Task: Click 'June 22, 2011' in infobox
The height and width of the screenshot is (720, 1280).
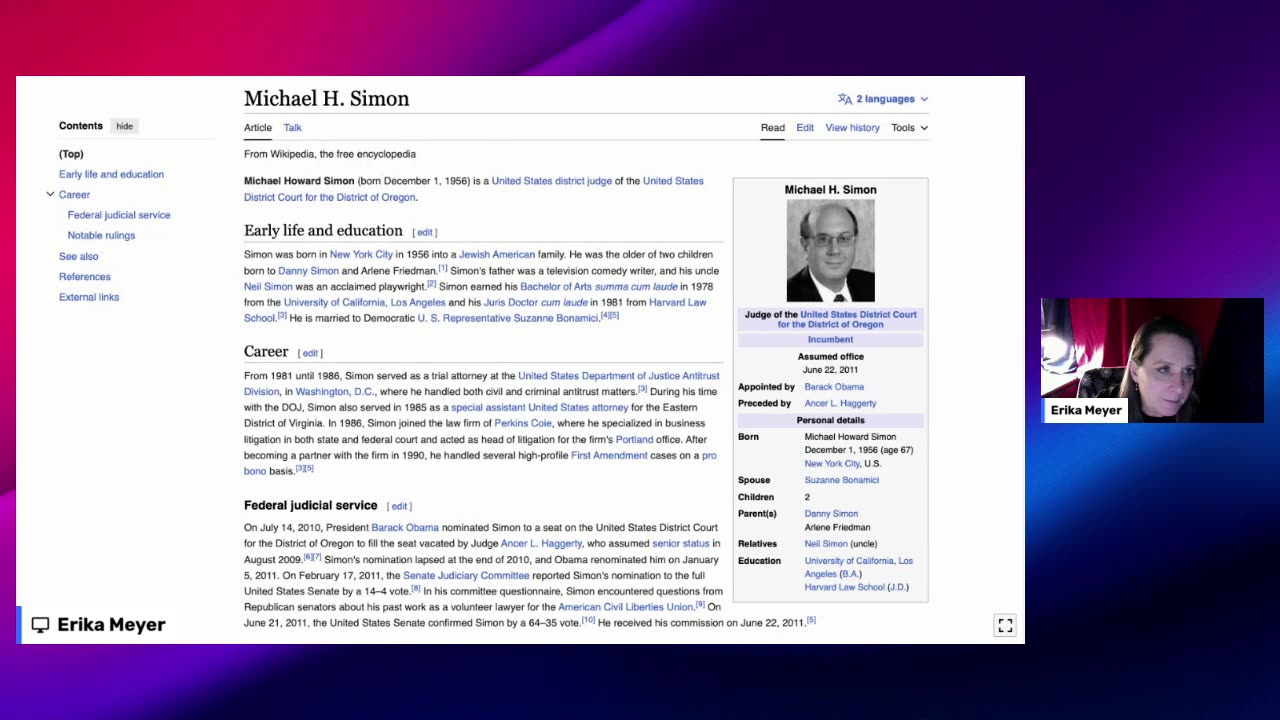Action: pos(830,370)
